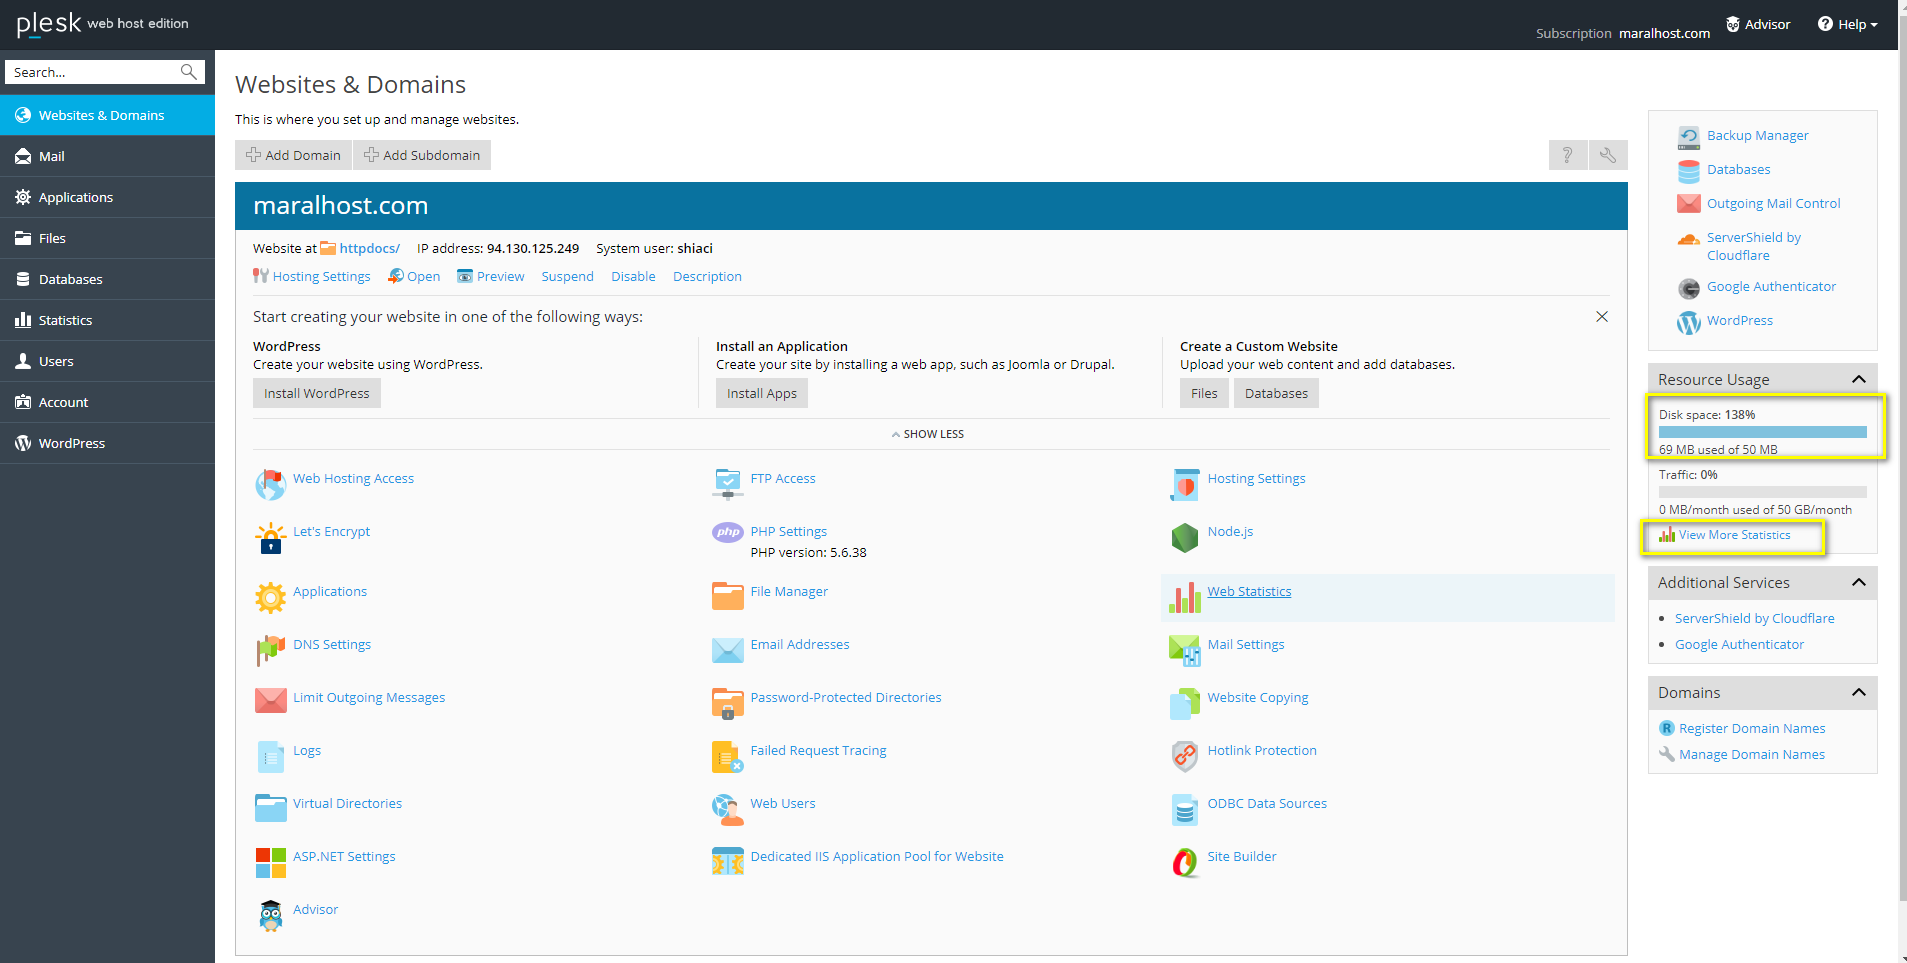Click the Files button under Custom Website
This screenshot has width=1907, height=963.
(1204, 393)
